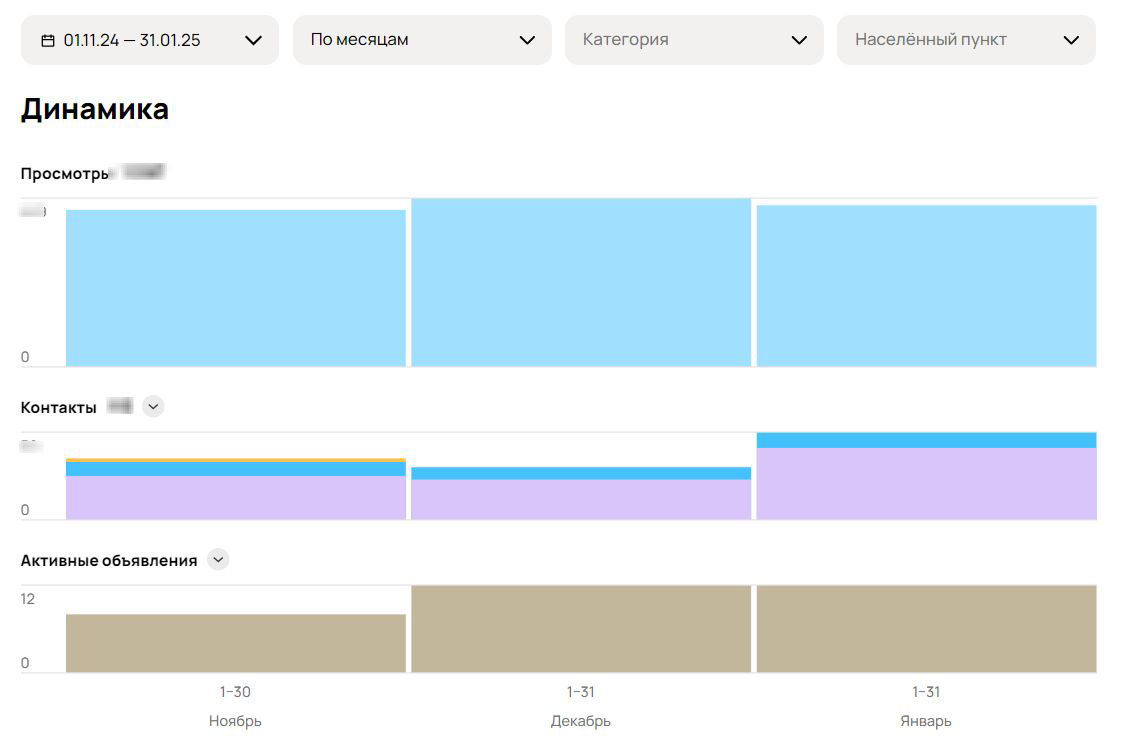Viewport: 1140px width, 743px height.
Task: Click the Январь axis label
Action: [x=926, y=721]
